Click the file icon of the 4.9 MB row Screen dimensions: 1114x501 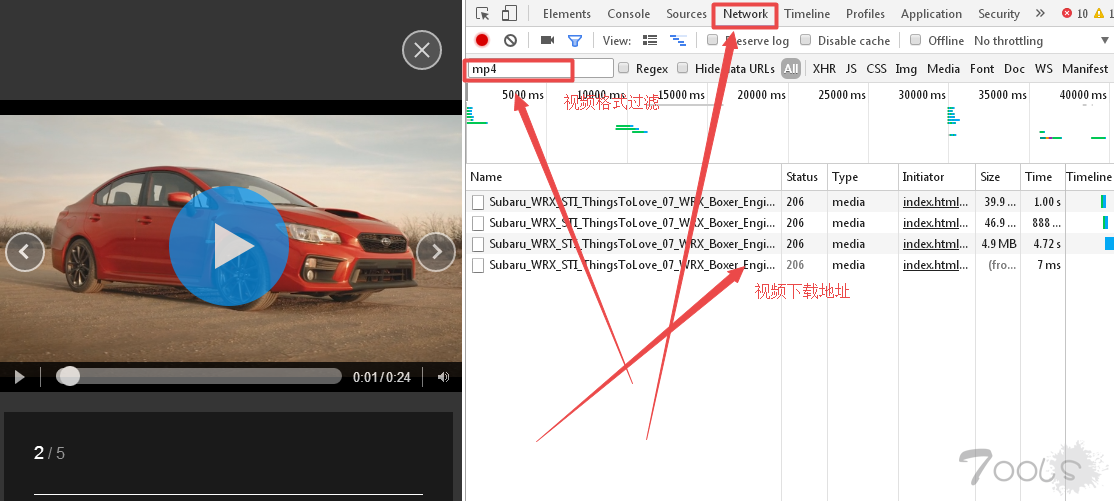point(478,244)
